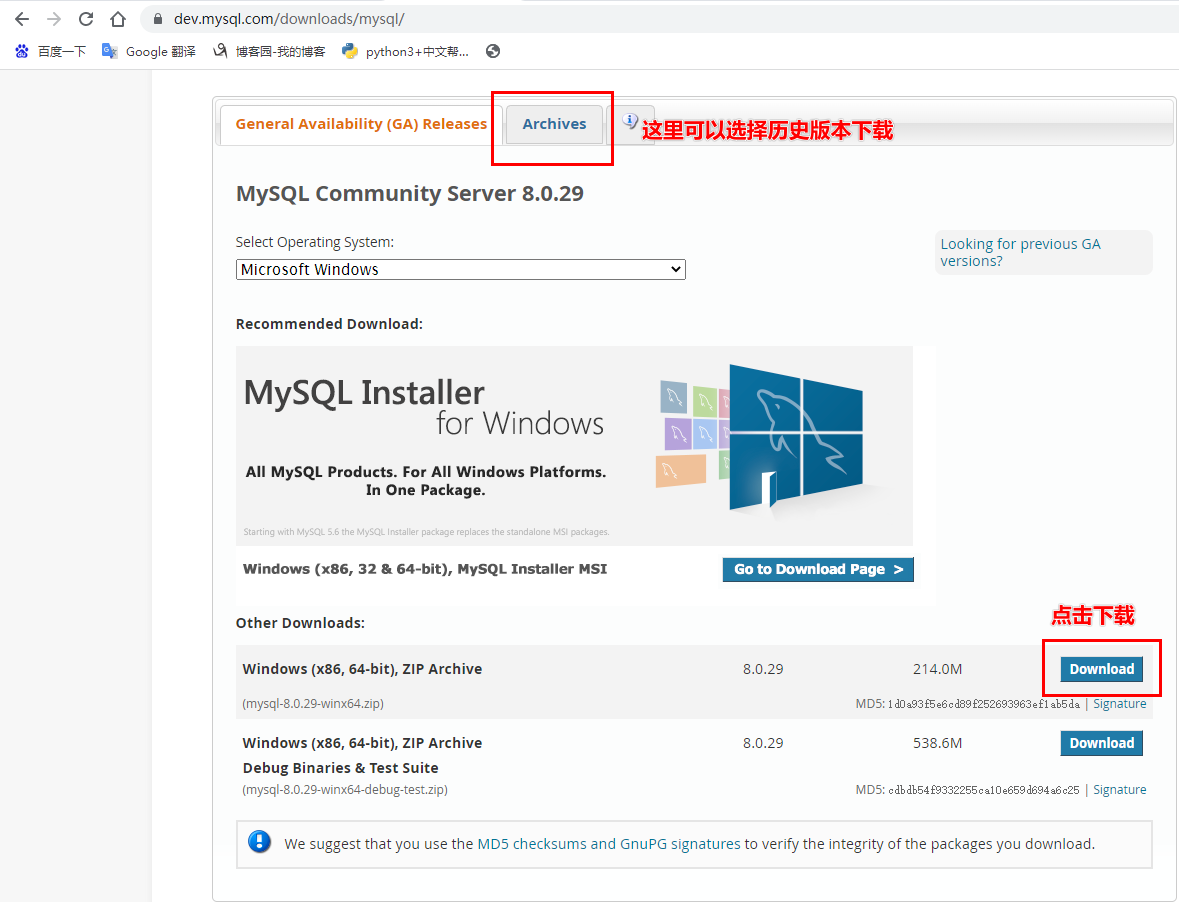Open MD5 checksums and GnuPG signatures link
Image resolution: width=1179 pixels, height=902 pixels.
609,844
